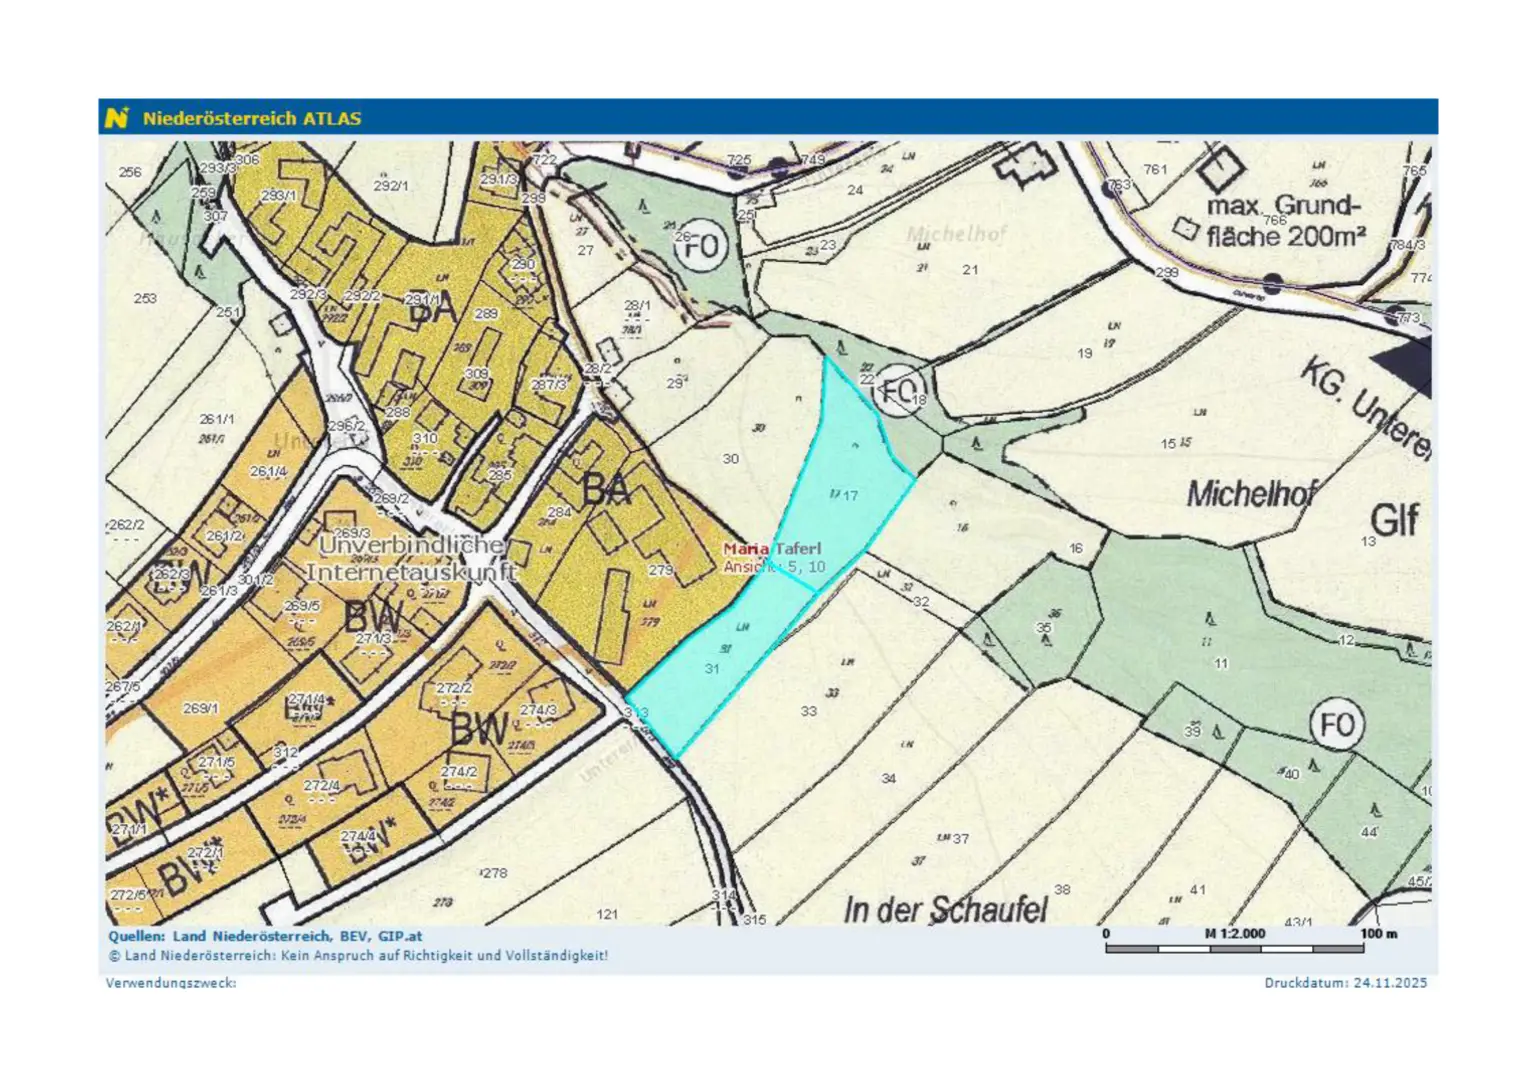Click the 'In der Schaufel' field name label

945,909
